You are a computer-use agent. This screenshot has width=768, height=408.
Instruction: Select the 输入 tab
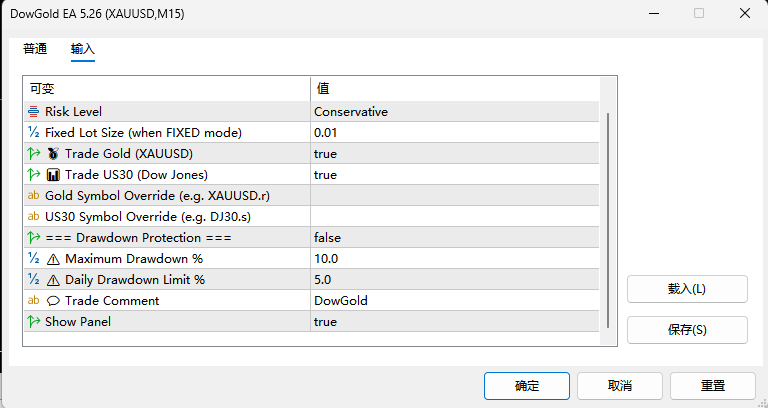click(83, 49)
